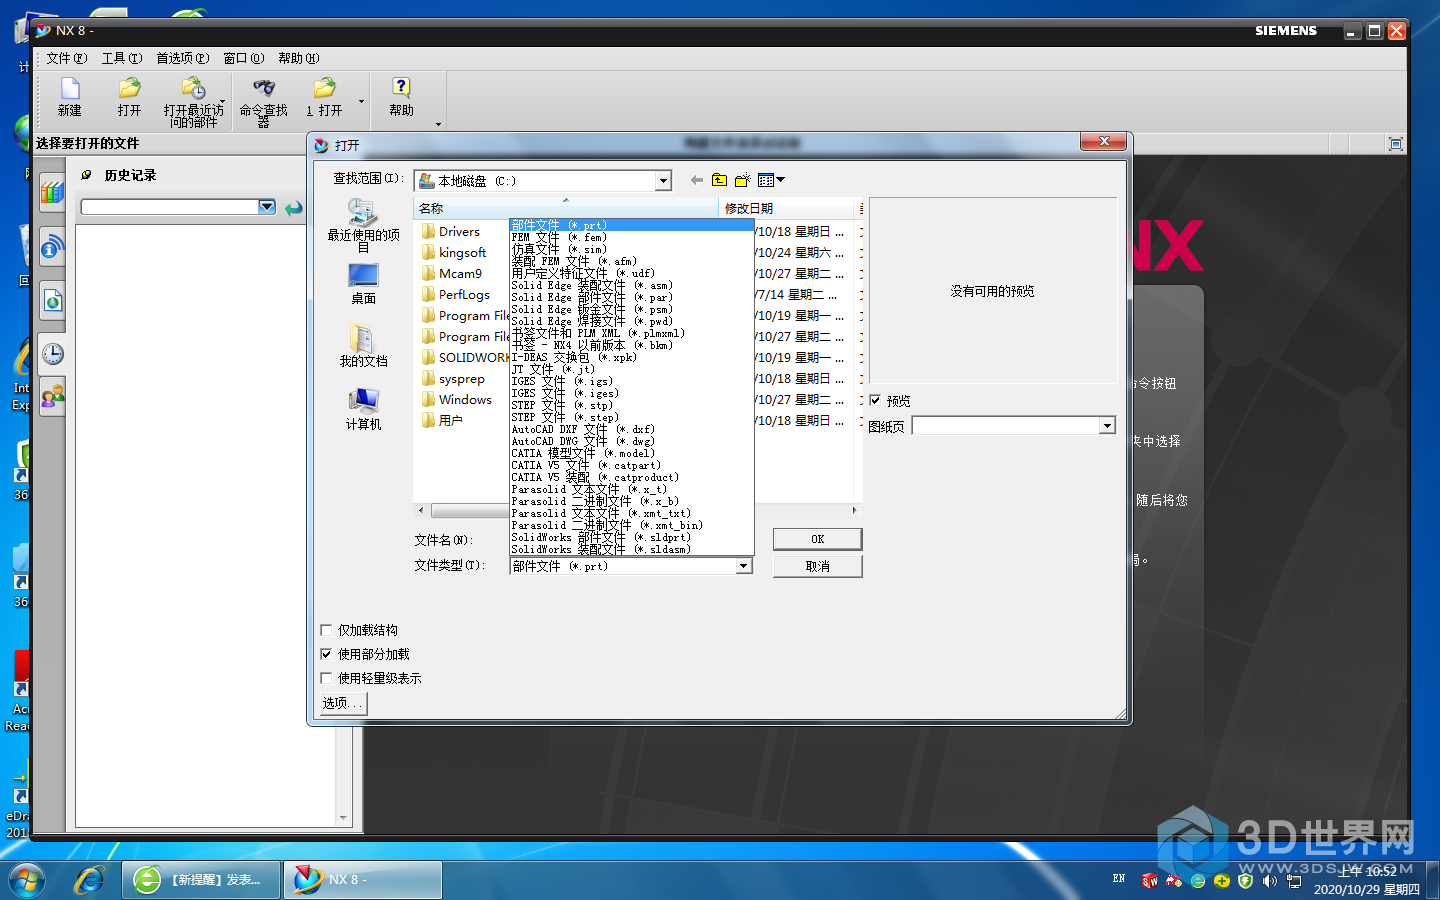
Task: Go to 最近使用的项目 in places bar
Action: tap(363, 225)
